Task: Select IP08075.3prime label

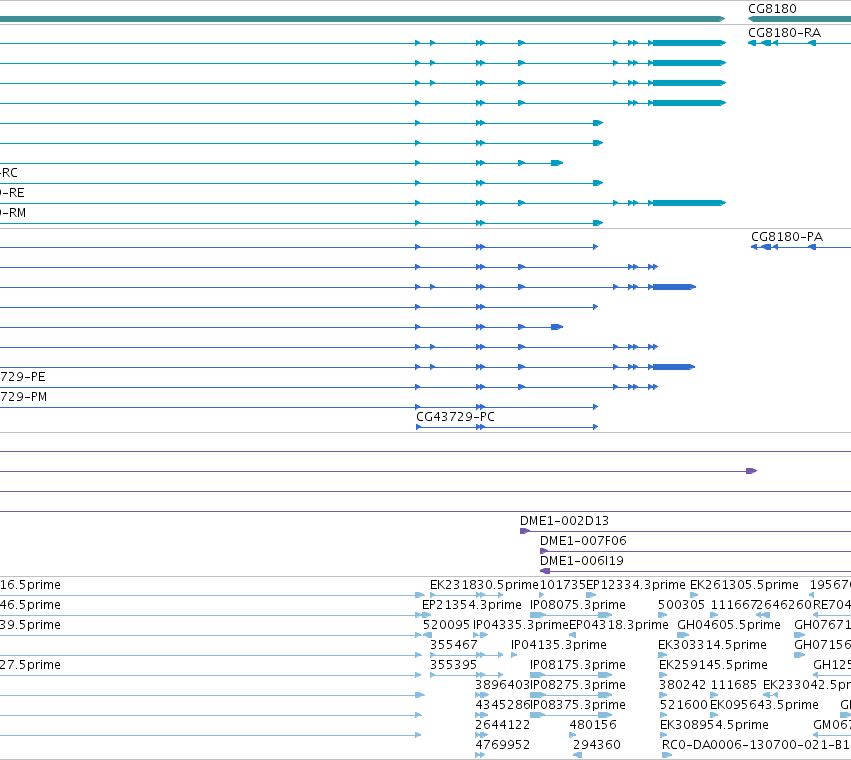Action: pyautogui.click(x=577, y=605)
